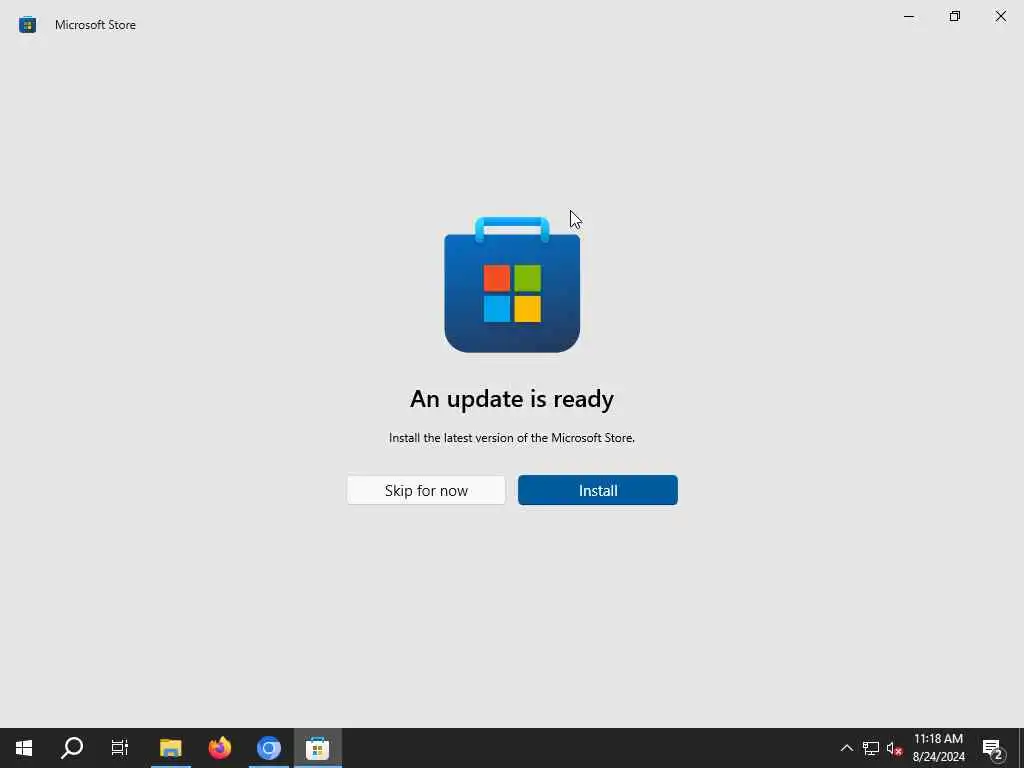Click the large Microsoft Store bag logo
The width and height of the screenshot is (1024, 768).
point(512,285)
